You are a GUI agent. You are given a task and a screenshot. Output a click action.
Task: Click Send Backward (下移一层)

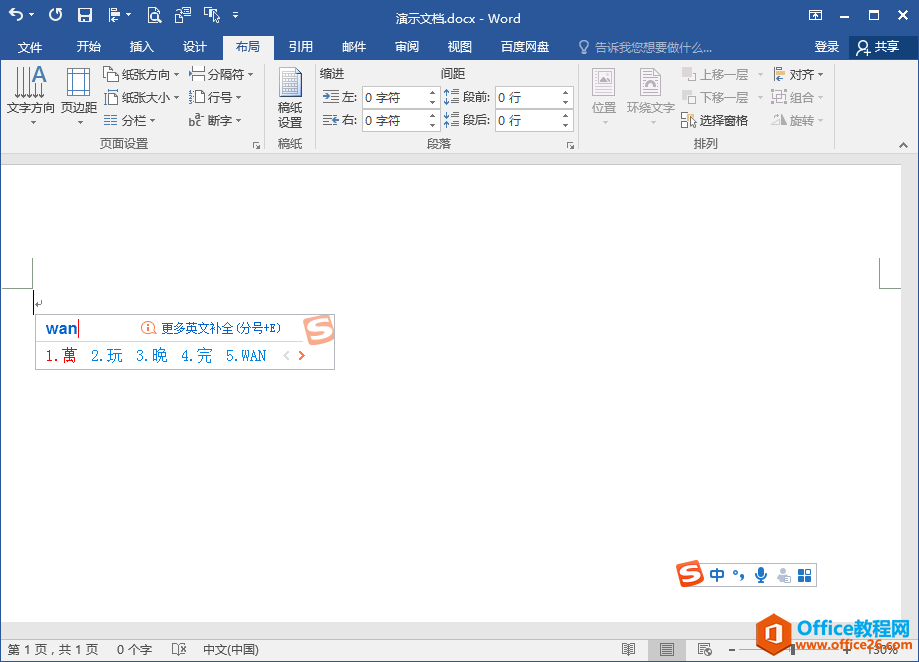tap(715, 97)
